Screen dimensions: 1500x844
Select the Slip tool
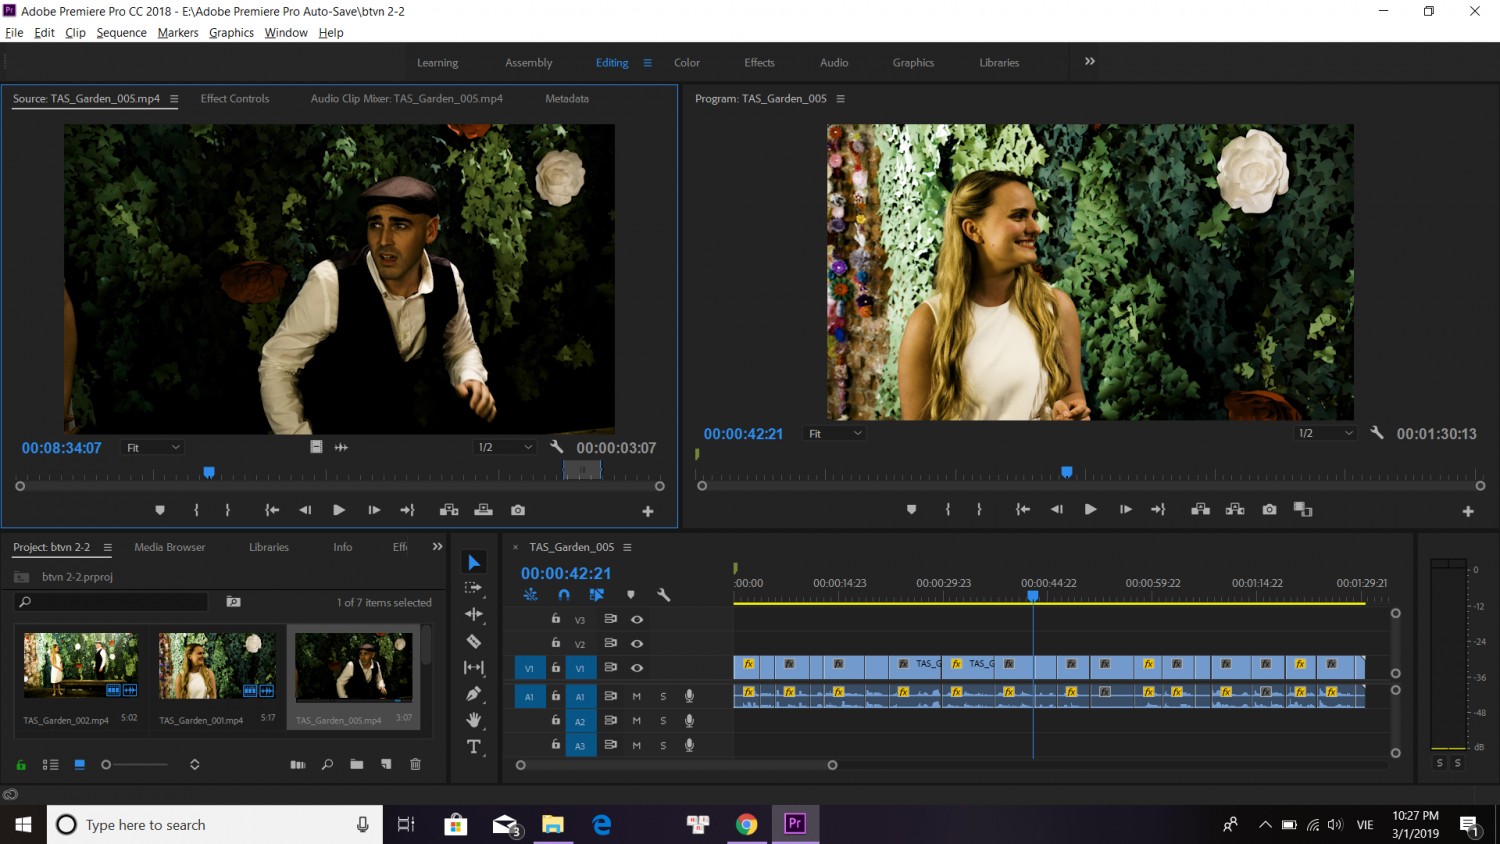pos(474,667)
